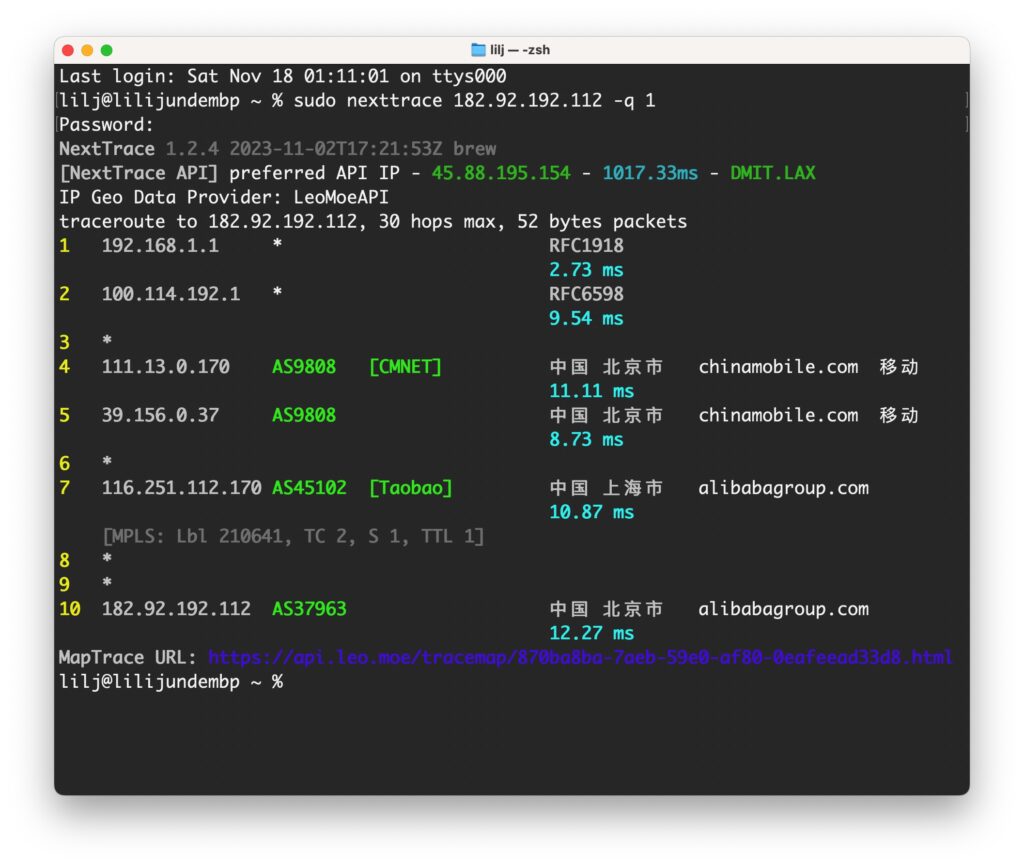The width and height of the screenshot is (1024, 867).
Task: Click '移动' on the hop 4 row
Action: [x=899, y=366]
